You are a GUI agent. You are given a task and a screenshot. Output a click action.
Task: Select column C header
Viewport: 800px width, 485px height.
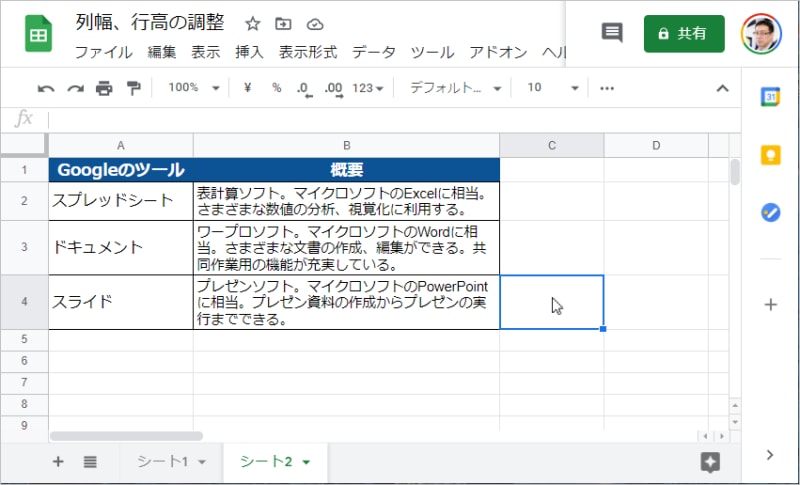(x=552, y=146)
